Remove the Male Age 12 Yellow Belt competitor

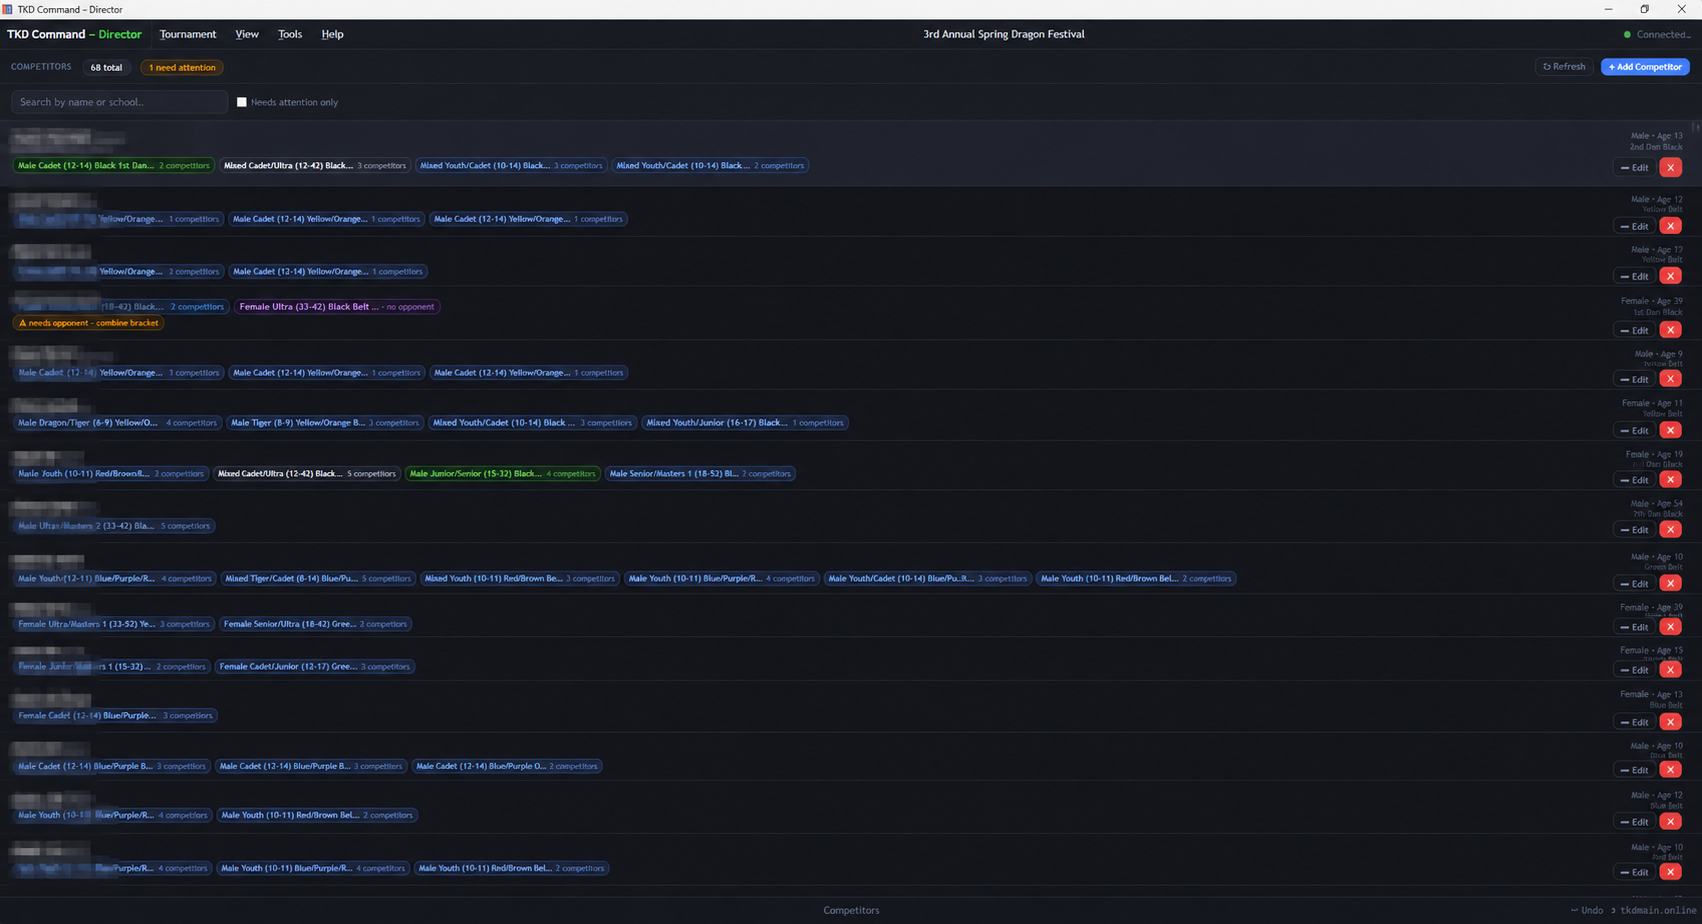pos(1670,226)
